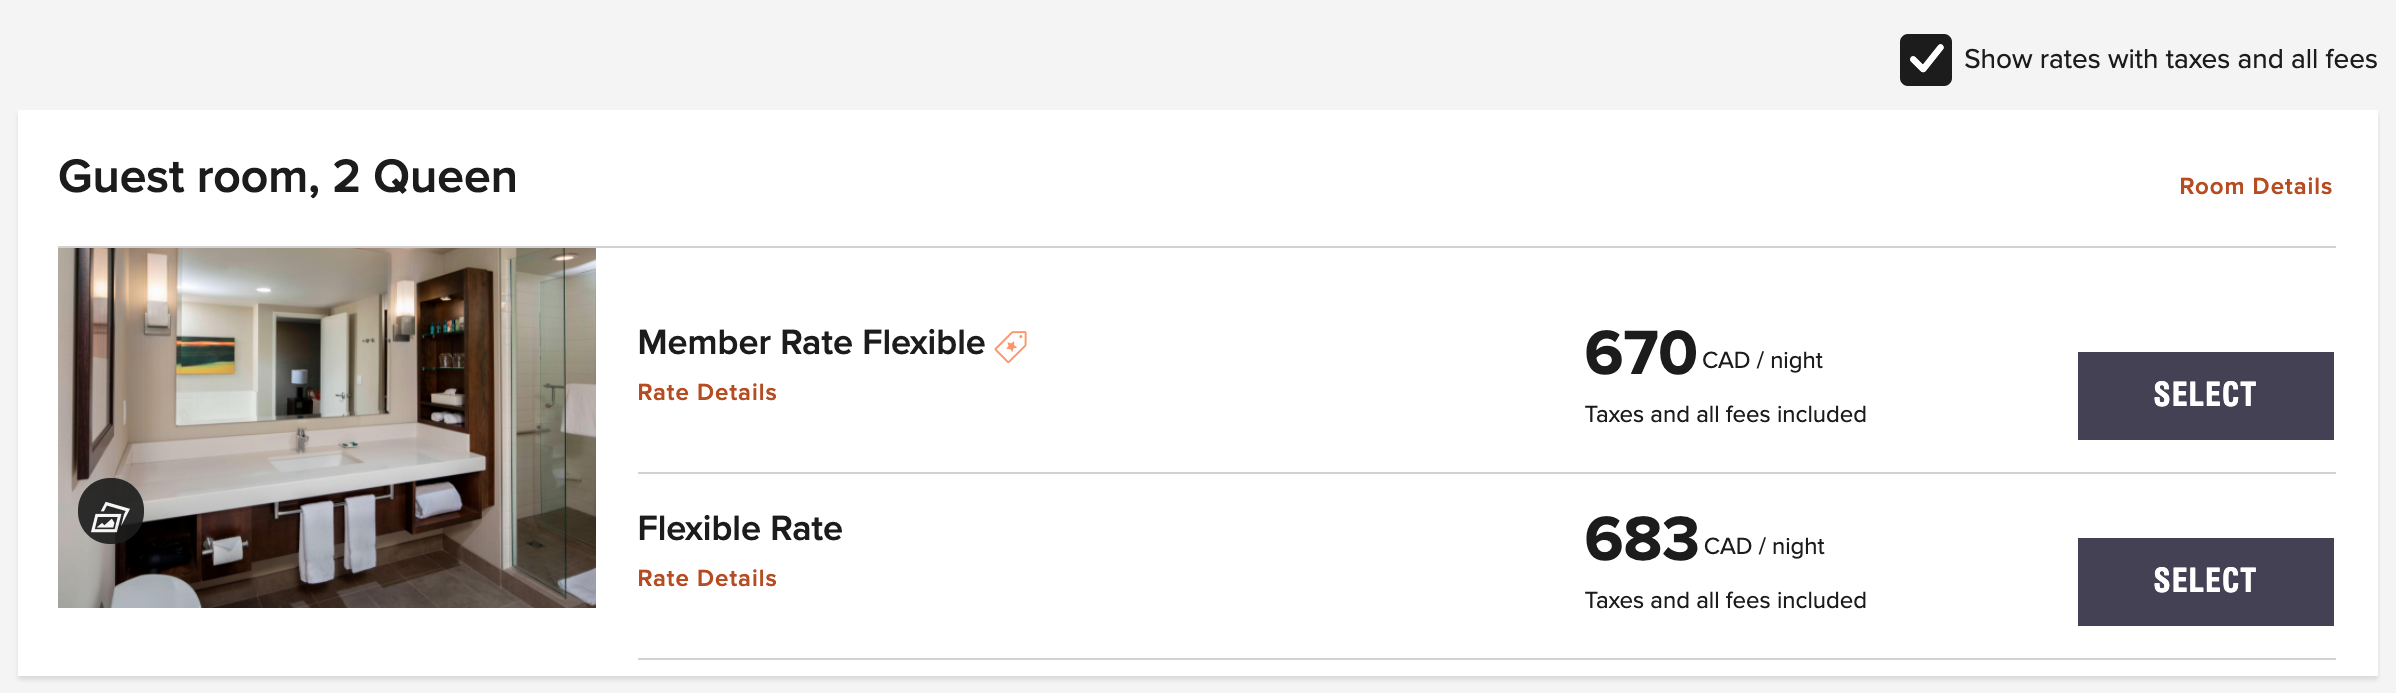
Task: Select the 670 CAD member rate
Action: click(x=2205, y=395)
